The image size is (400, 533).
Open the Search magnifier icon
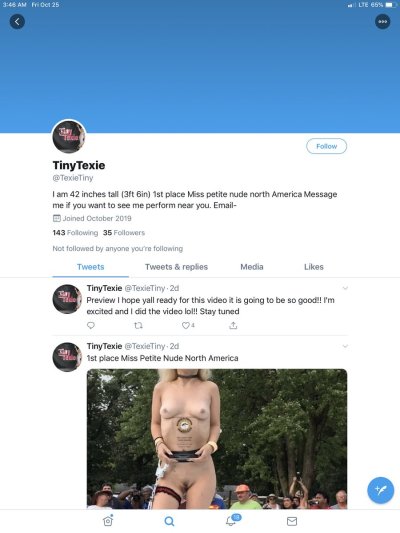coord(169,521)
